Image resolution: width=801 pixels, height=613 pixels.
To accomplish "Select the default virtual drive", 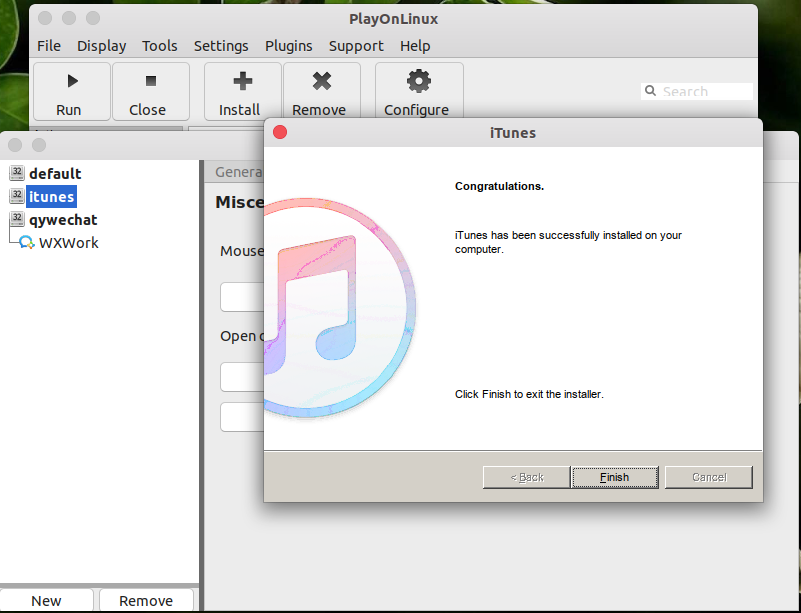I will [55, 173].
